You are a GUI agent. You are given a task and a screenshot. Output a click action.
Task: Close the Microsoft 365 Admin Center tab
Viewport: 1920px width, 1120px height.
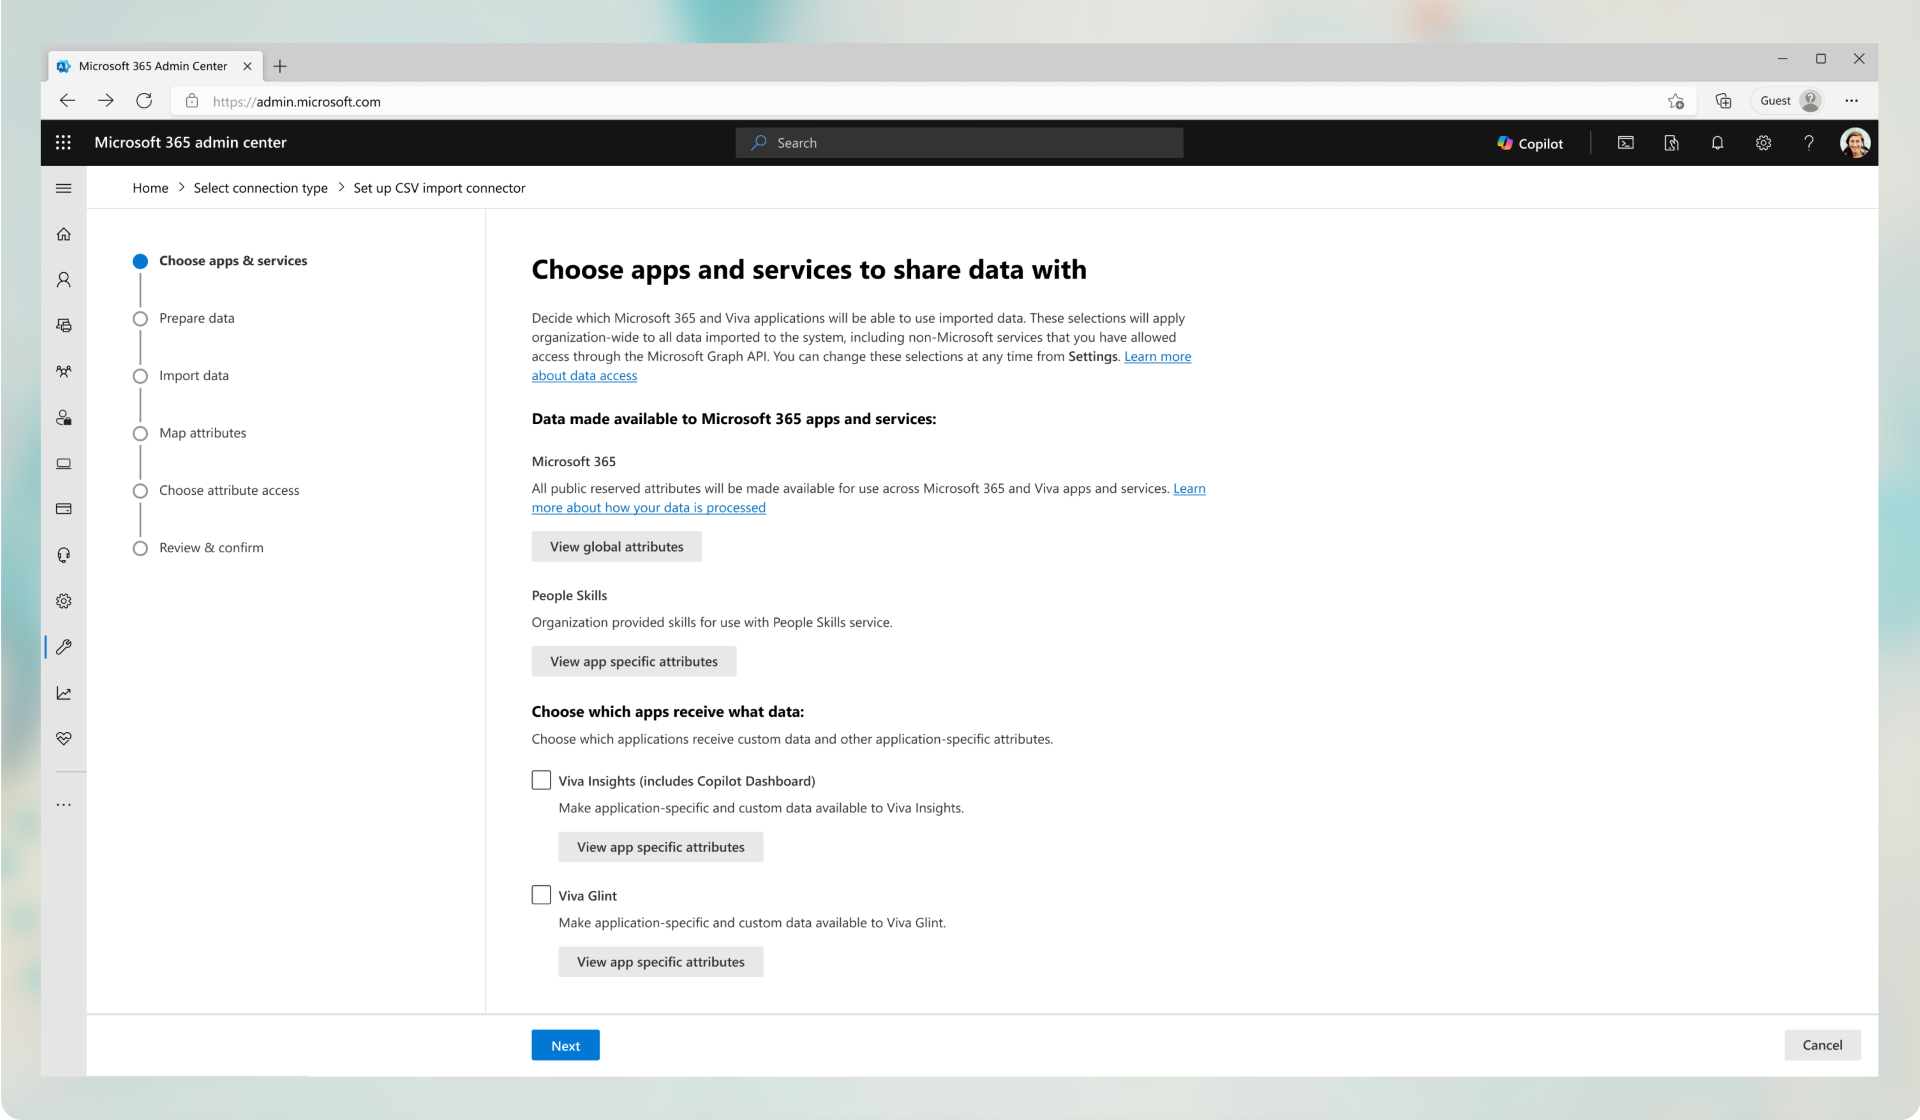[247, 66]
